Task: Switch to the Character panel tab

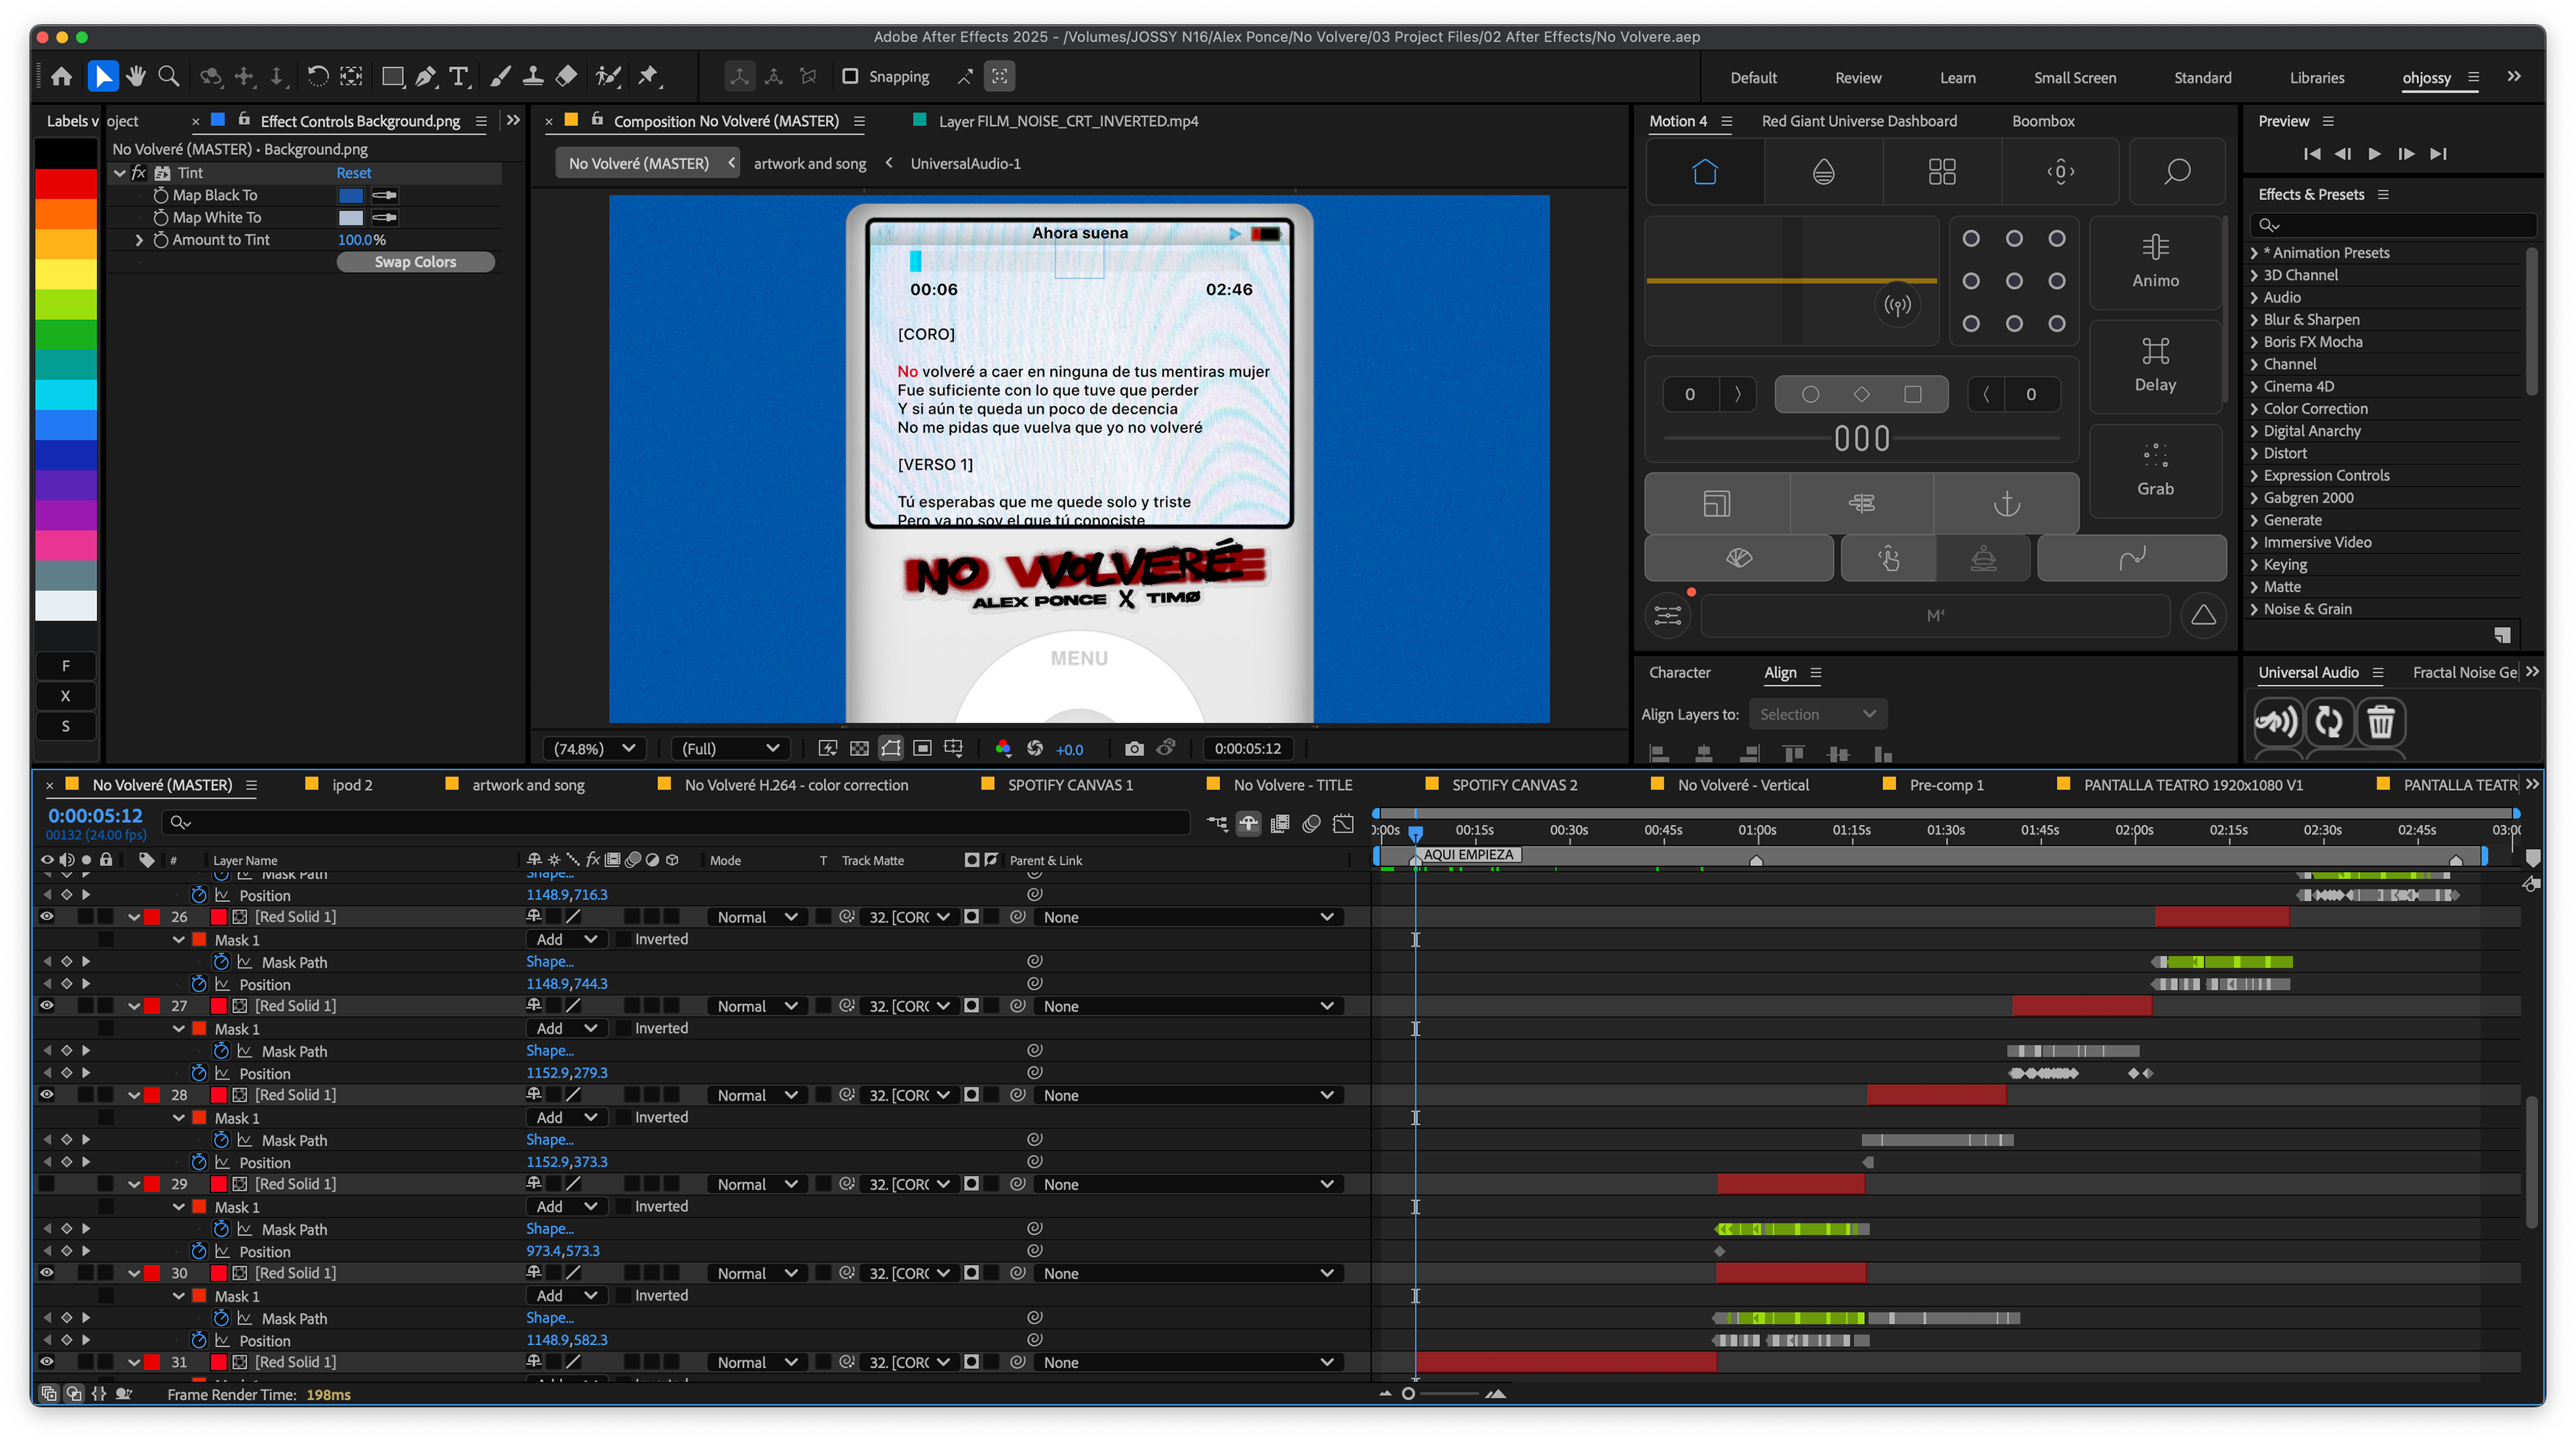Action: pos(1679,672)
